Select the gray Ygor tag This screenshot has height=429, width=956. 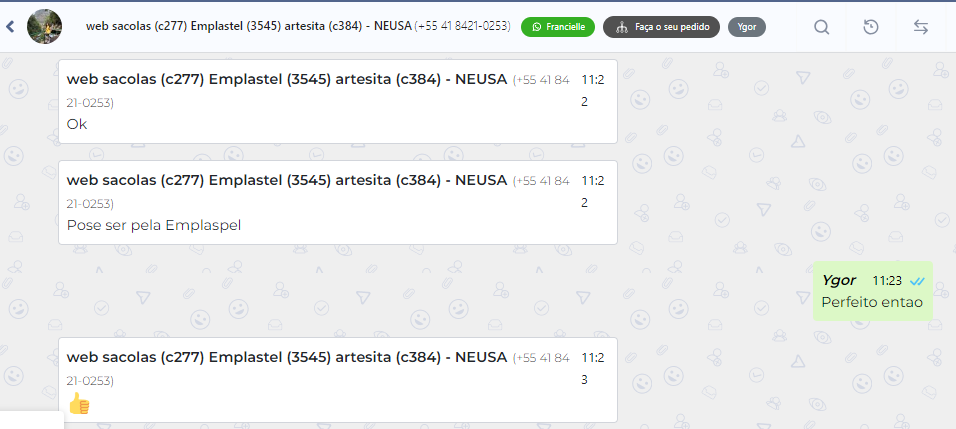[746, 27]
